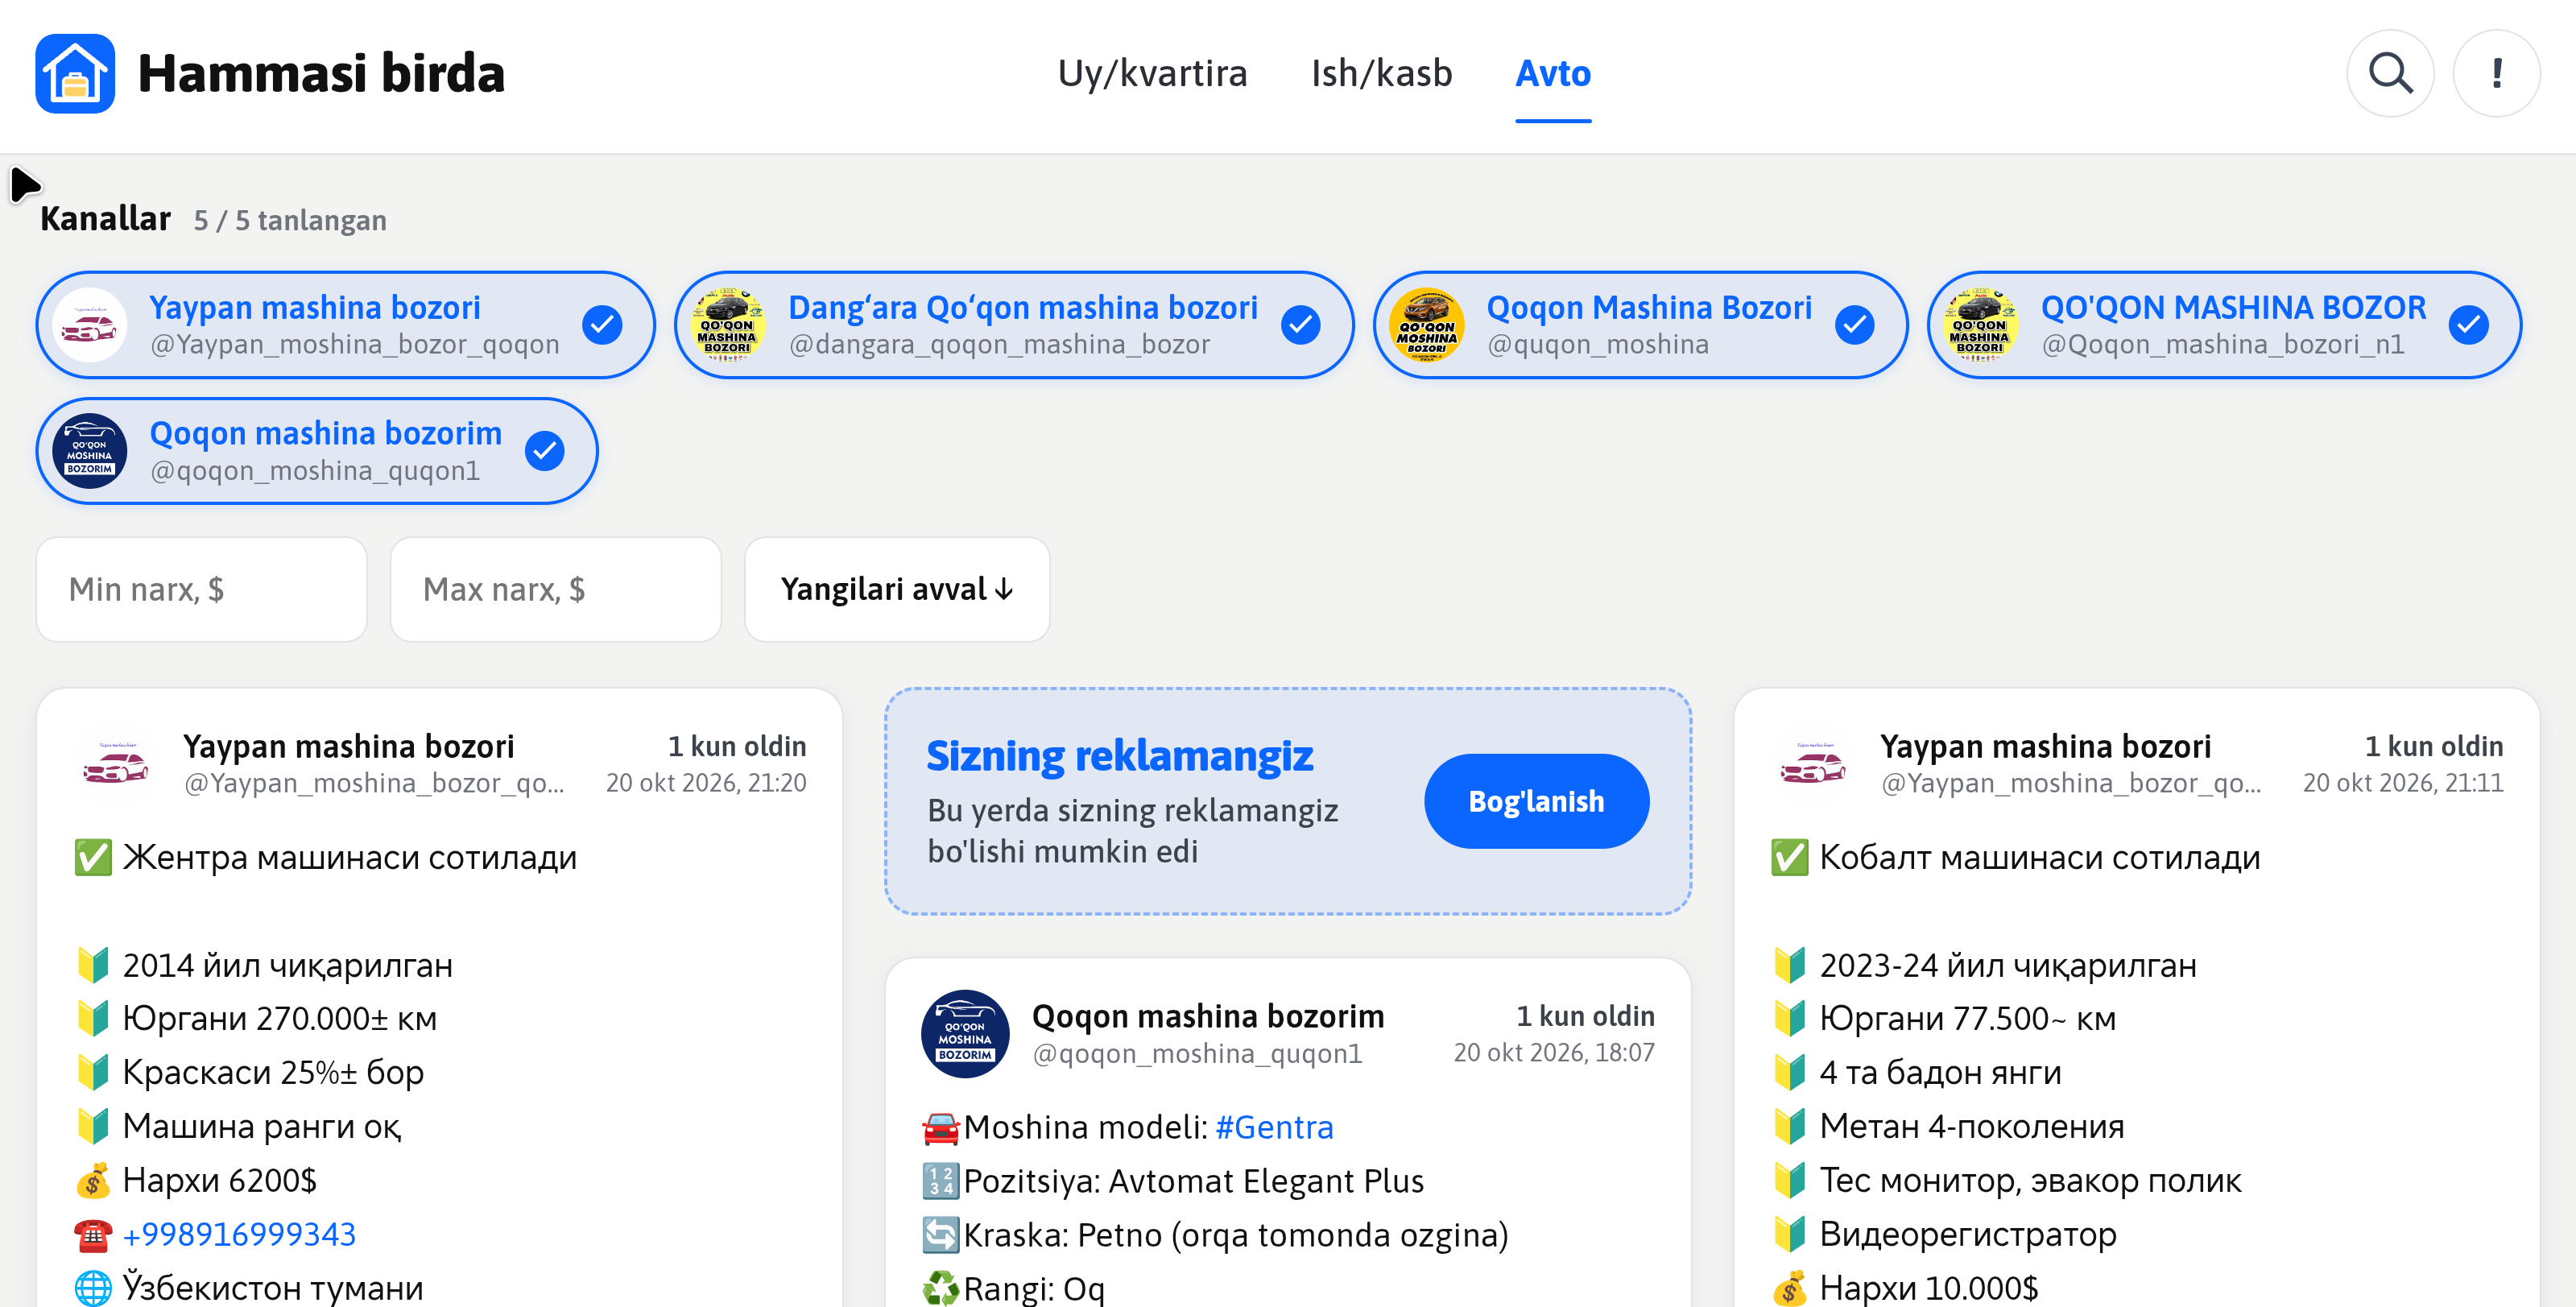Screen dimensions: 2576x1307
Task: Click Dang'ara Qo'qon mashina bozori channel avatar
Action: point(728,325)
